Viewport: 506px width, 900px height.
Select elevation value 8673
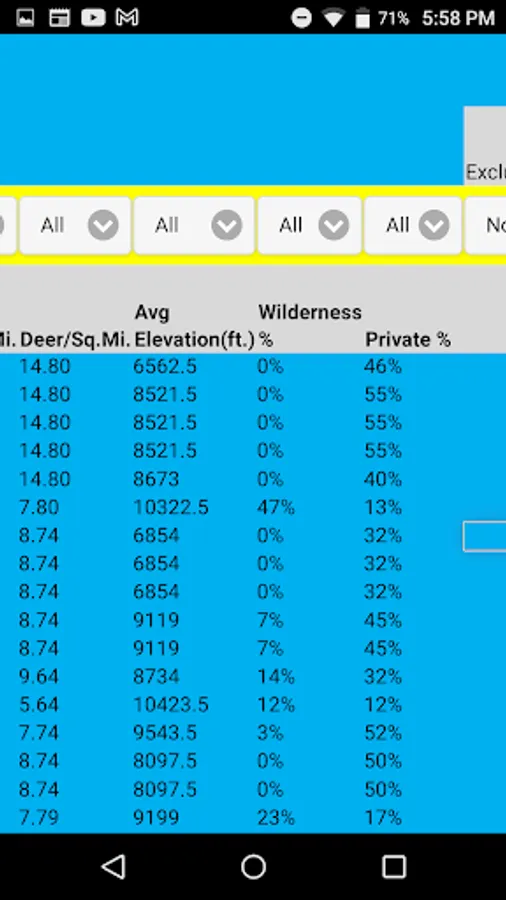coord(156,479)
